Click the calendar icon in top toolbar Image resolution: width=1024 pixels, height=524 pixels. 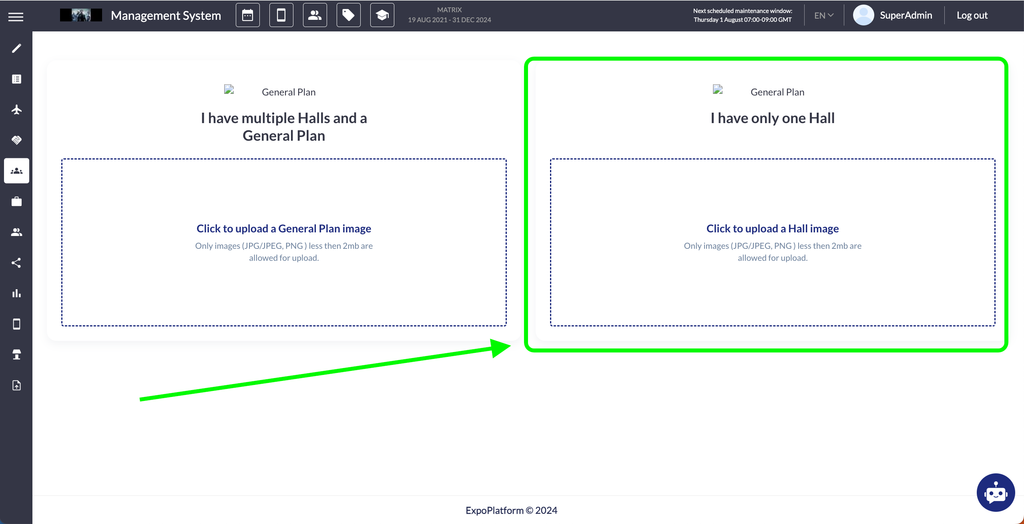tap(248, 16)
